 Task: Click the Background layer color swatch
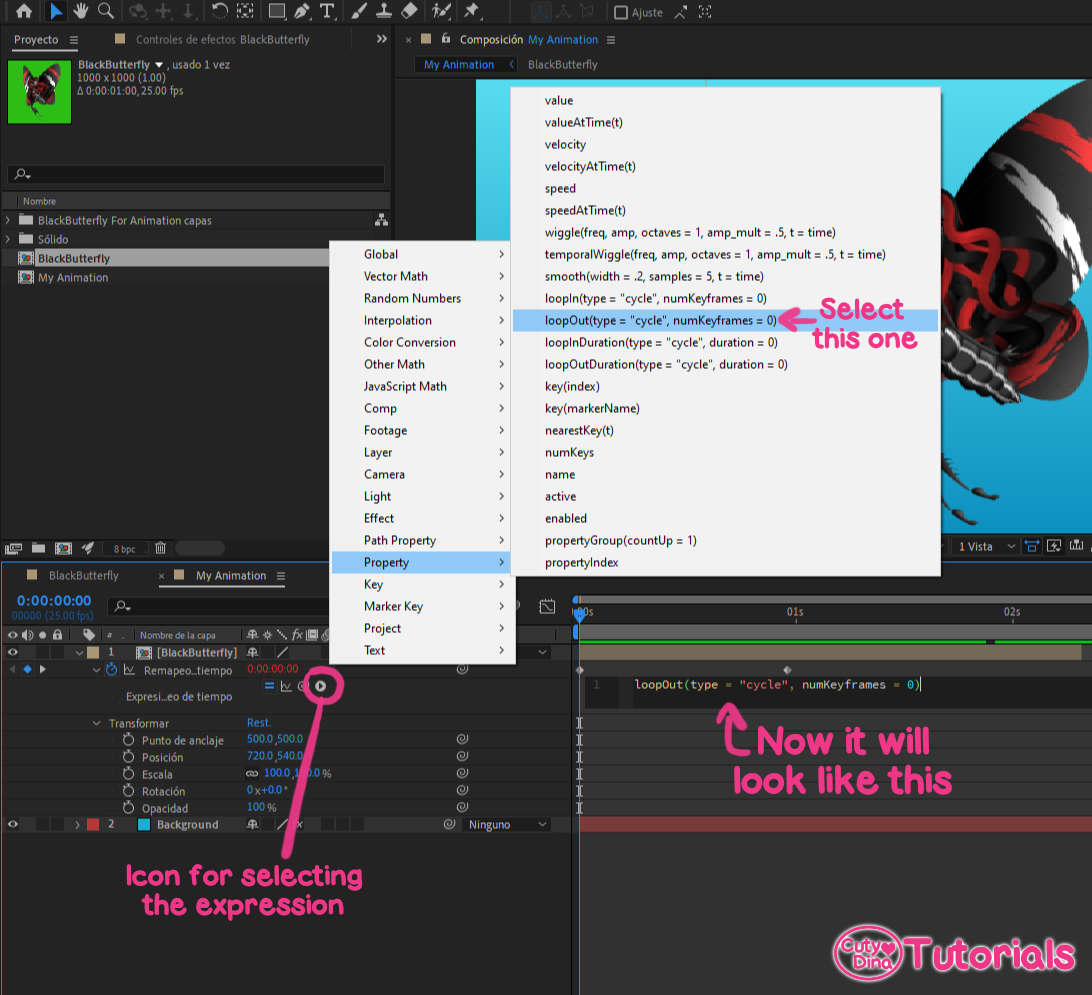[92, 825]
